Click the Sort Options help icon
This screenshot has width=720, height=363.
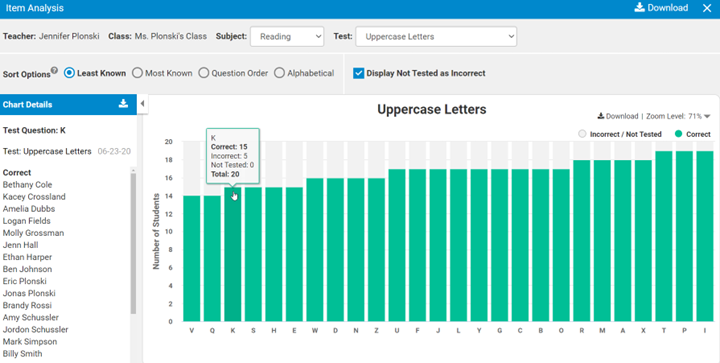coord(55,70)
